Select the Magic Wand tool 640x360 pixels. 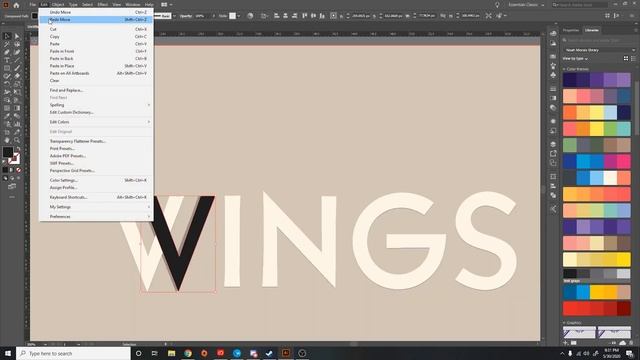(7, 44)
